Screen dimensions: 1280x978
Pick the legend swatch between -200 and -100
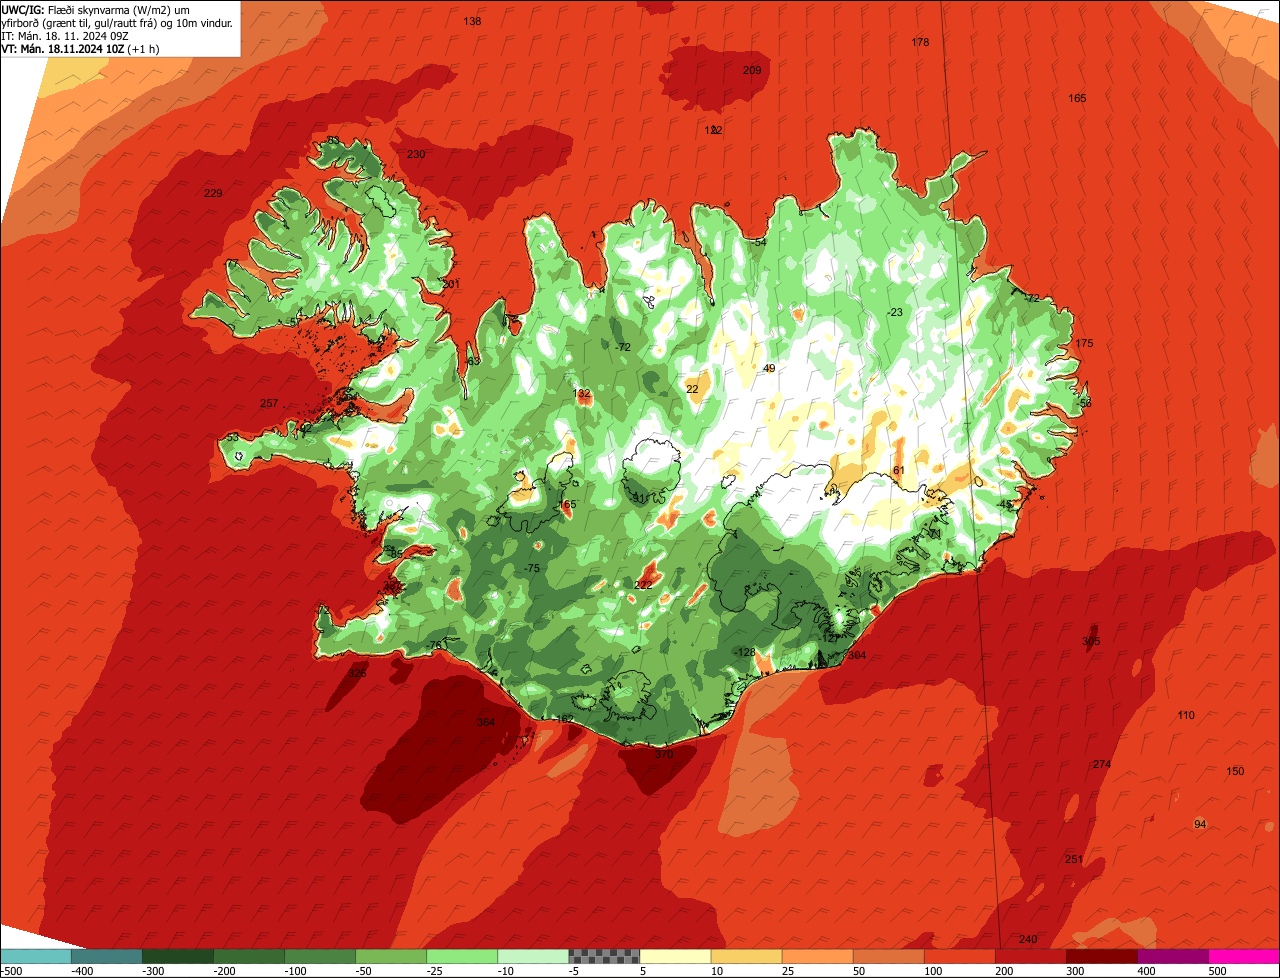[x=248, y=956]
